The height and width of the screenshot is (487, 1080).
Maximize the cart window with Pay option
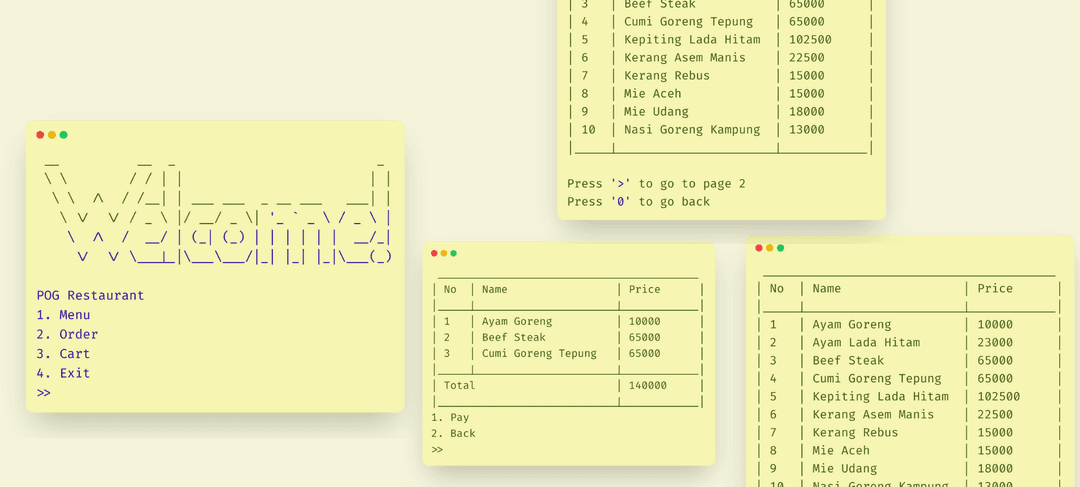453,254
